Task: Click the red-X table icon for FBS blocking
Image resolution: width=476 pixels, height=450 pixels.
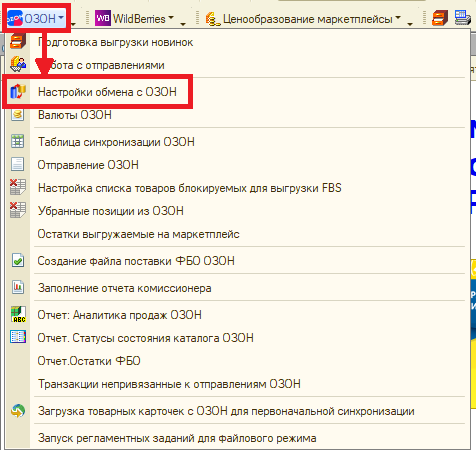Action: coord(18,187)
